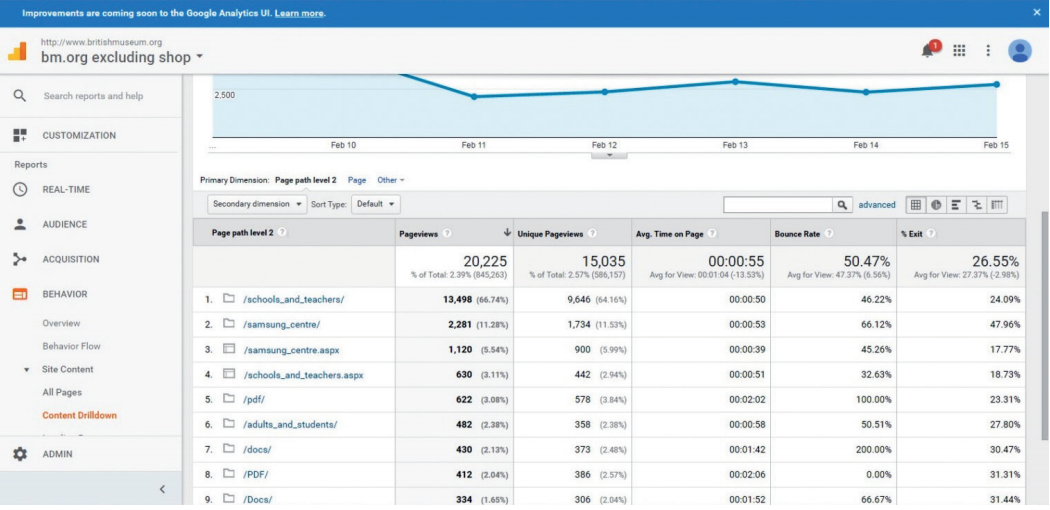Viewport: 1050px width, 510px height.
Task: Open the Admin settings
Action: pyautogui.click(x=58, y=454)
